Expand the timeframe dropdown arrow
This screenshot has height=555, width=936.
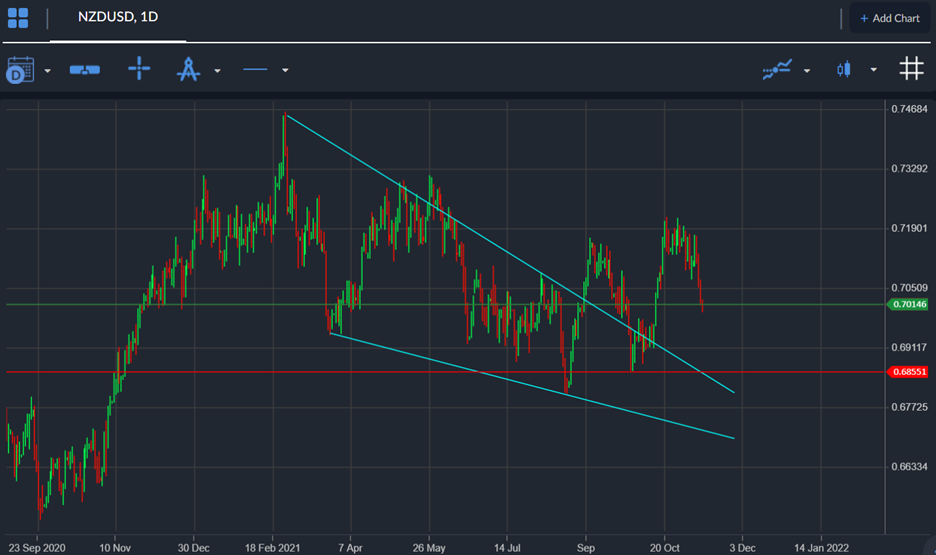[47, 71]
